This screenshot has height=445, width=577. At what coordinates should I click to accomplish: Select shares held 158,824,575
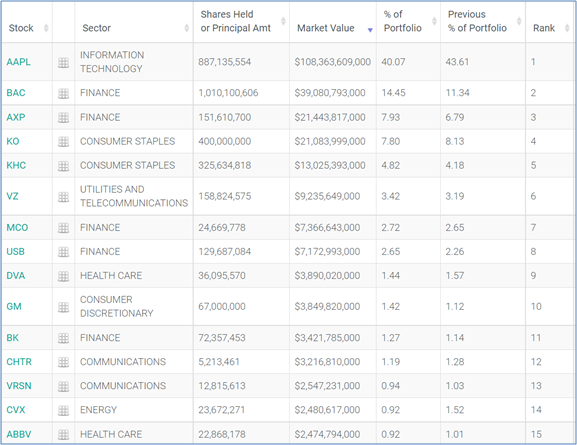tap(224, 196)
